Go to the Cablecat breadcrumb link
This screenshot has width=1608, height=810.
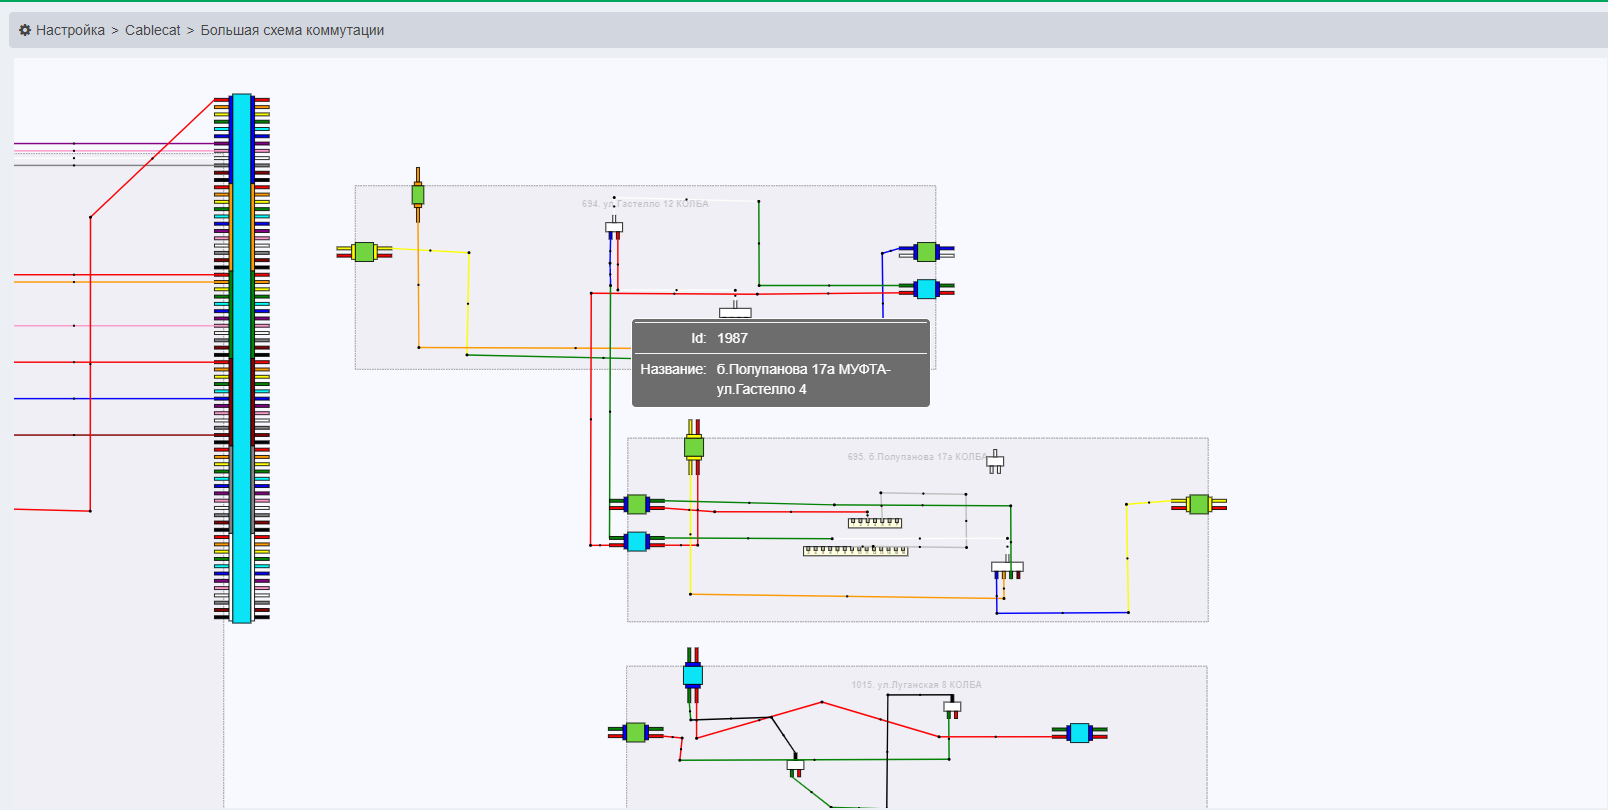tap(152, 30)
